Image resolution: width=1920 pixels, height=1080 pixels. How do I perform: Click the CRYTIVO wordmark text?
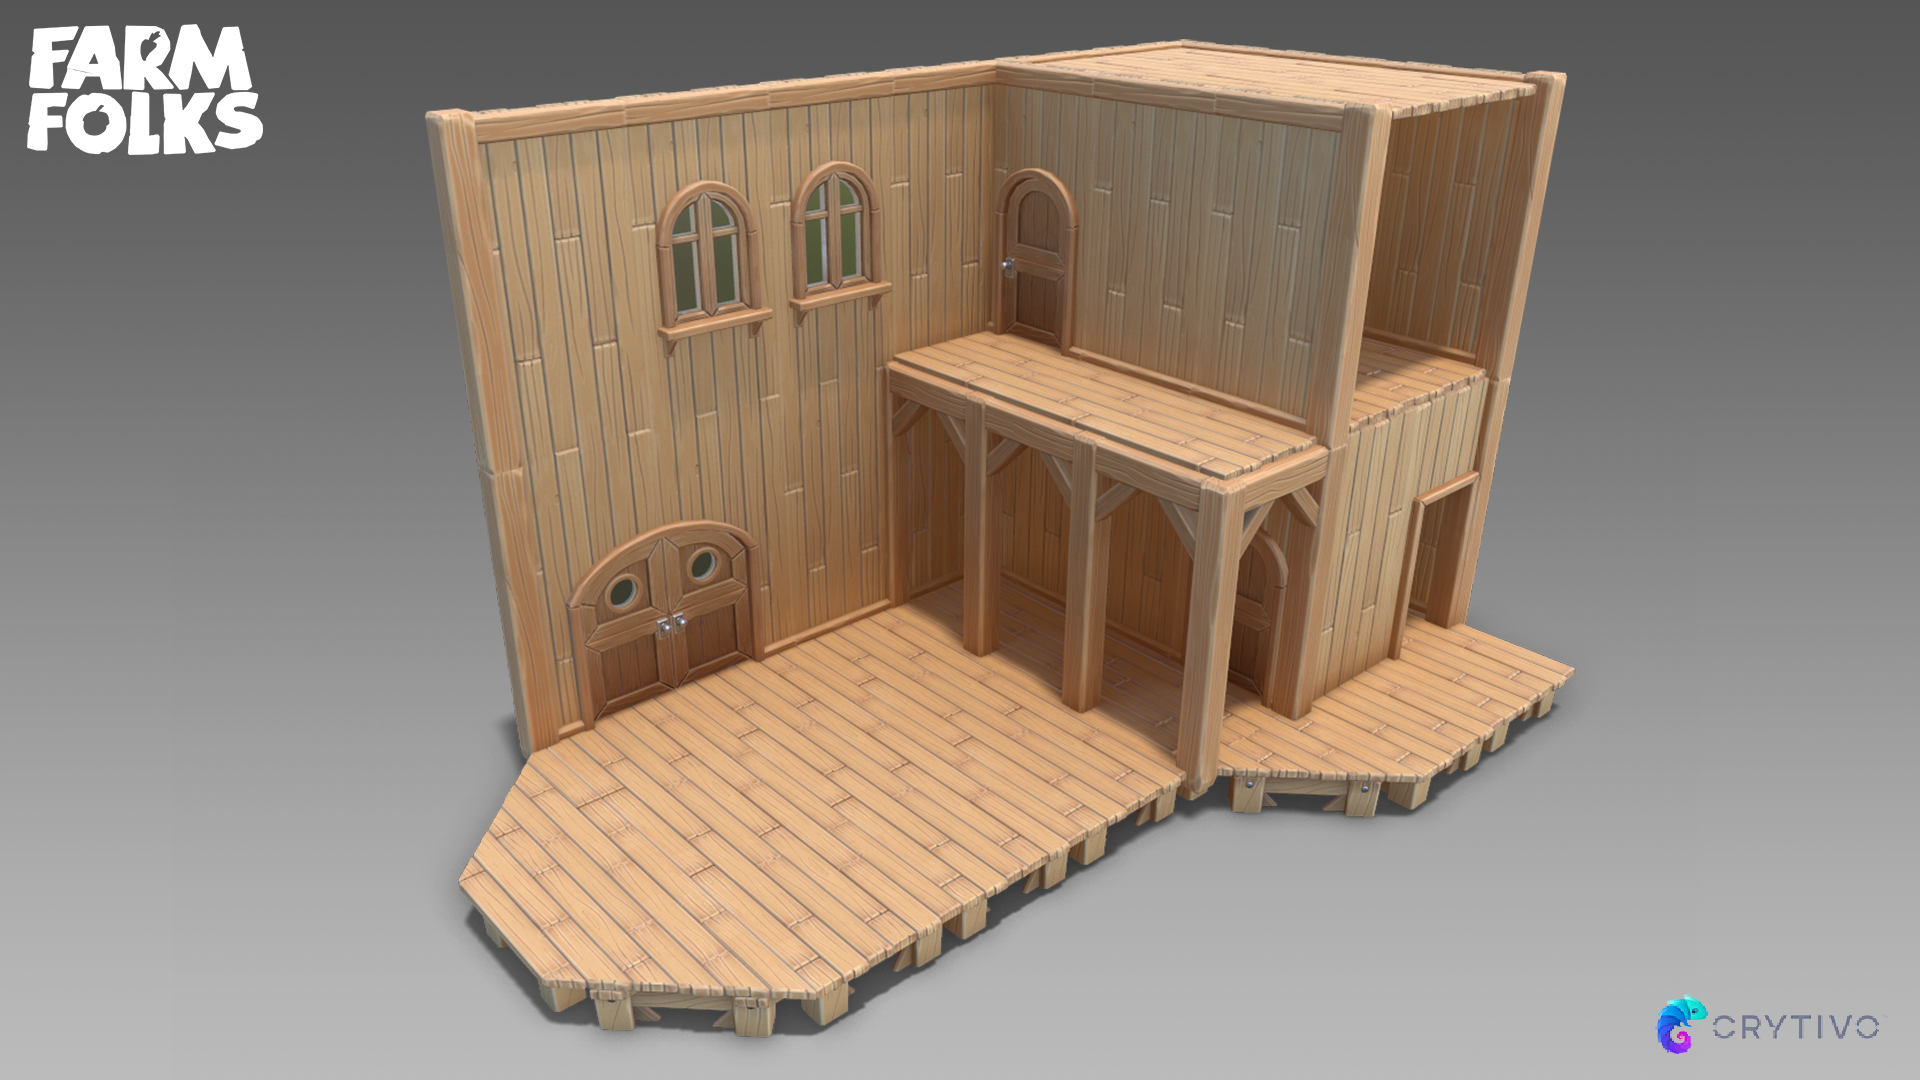1797,1027
